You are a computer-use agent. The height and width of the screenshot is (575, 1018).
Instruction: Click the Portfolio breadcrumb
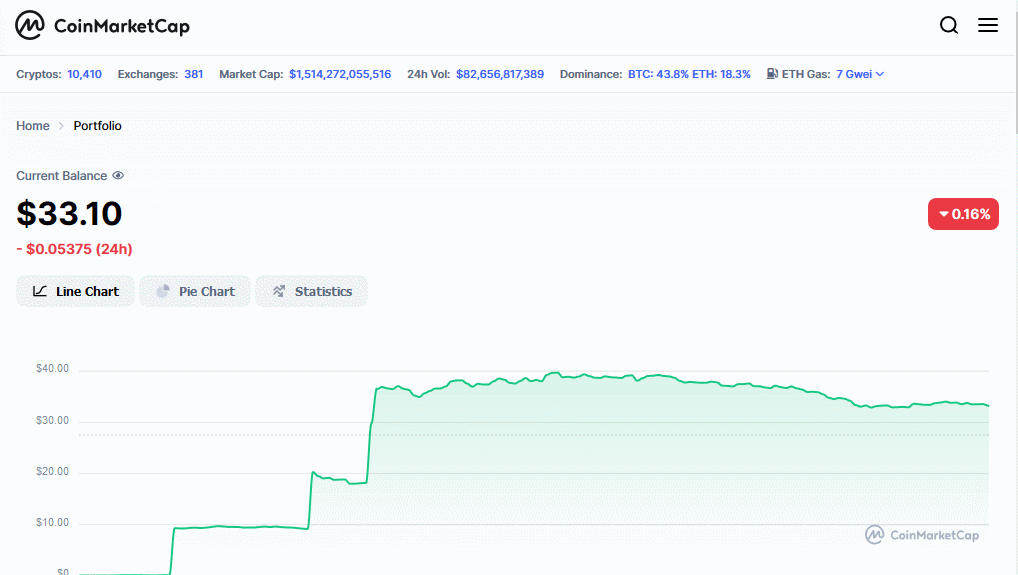97,126
